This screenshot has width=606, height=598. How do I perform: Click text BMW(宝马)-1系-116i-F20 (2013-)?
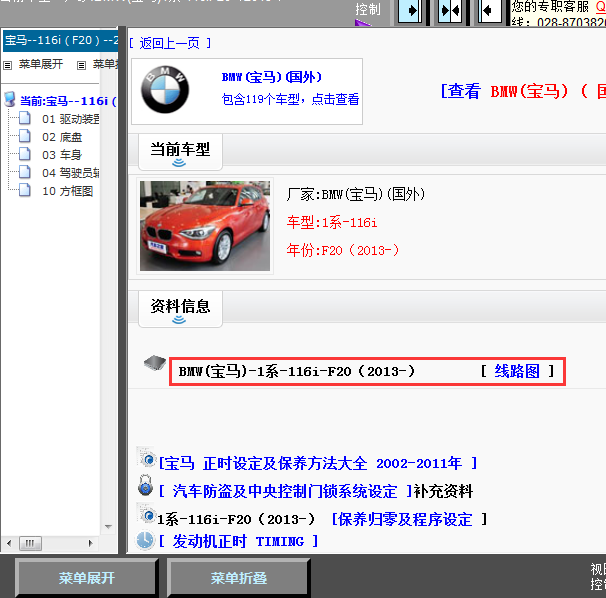tap(297, 371)
